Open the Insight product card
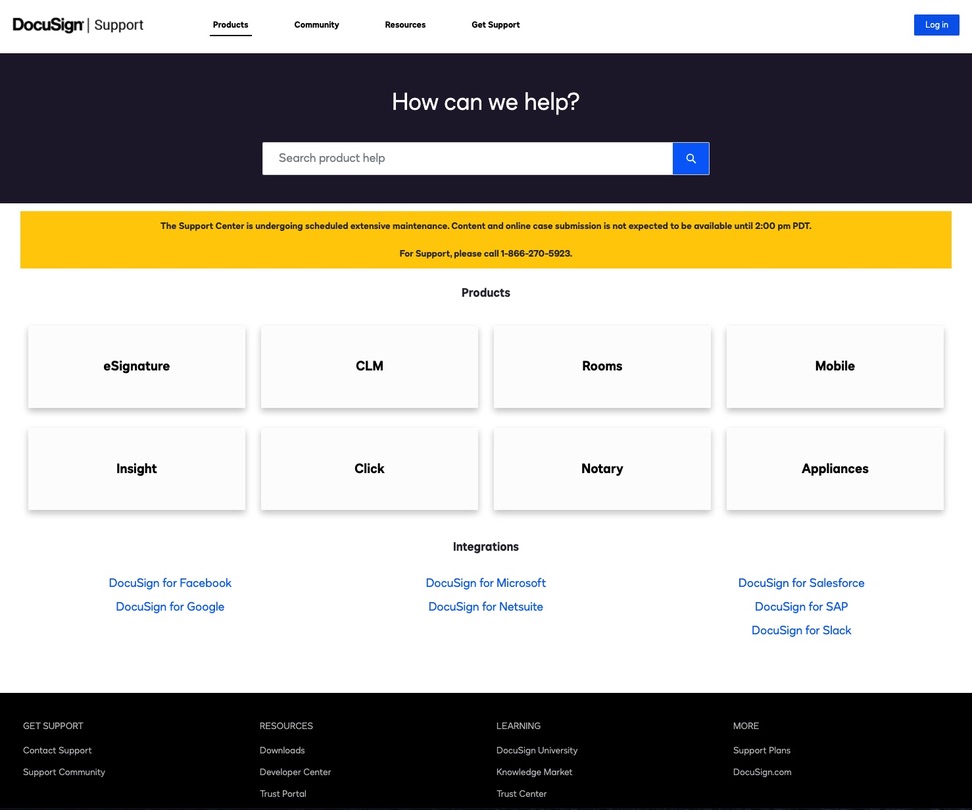The width and height of the screenshot is (972, 810). [136, 469]
